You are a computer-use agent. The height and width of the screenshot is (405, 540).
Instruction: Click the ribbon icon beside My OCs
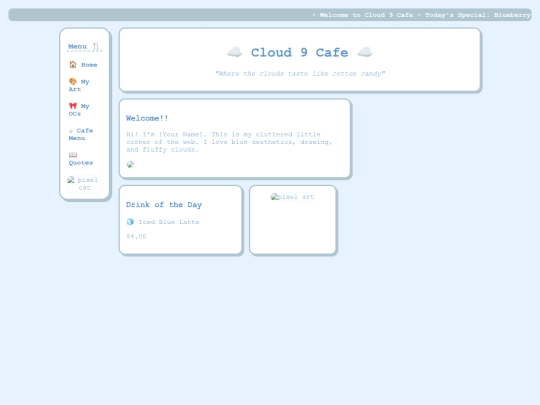click(73, 106)
